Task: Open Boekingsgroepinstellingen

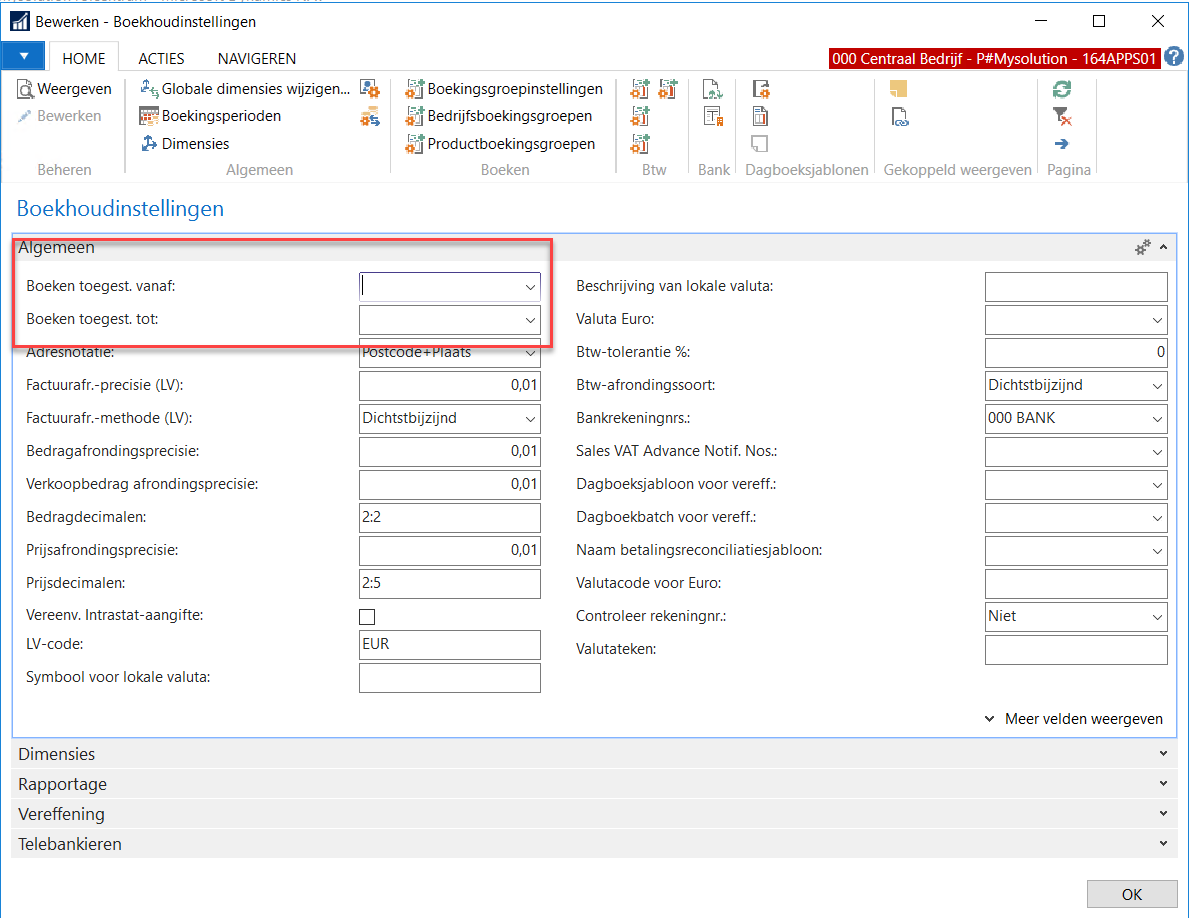Action: (x=504, y=89)
